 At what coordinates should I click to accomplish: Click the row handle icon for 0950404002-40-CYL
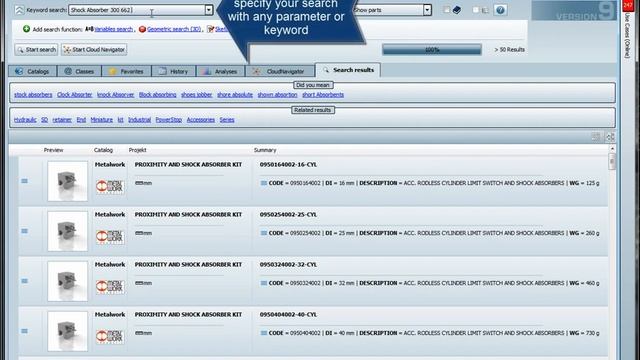[x=24, y=331]
